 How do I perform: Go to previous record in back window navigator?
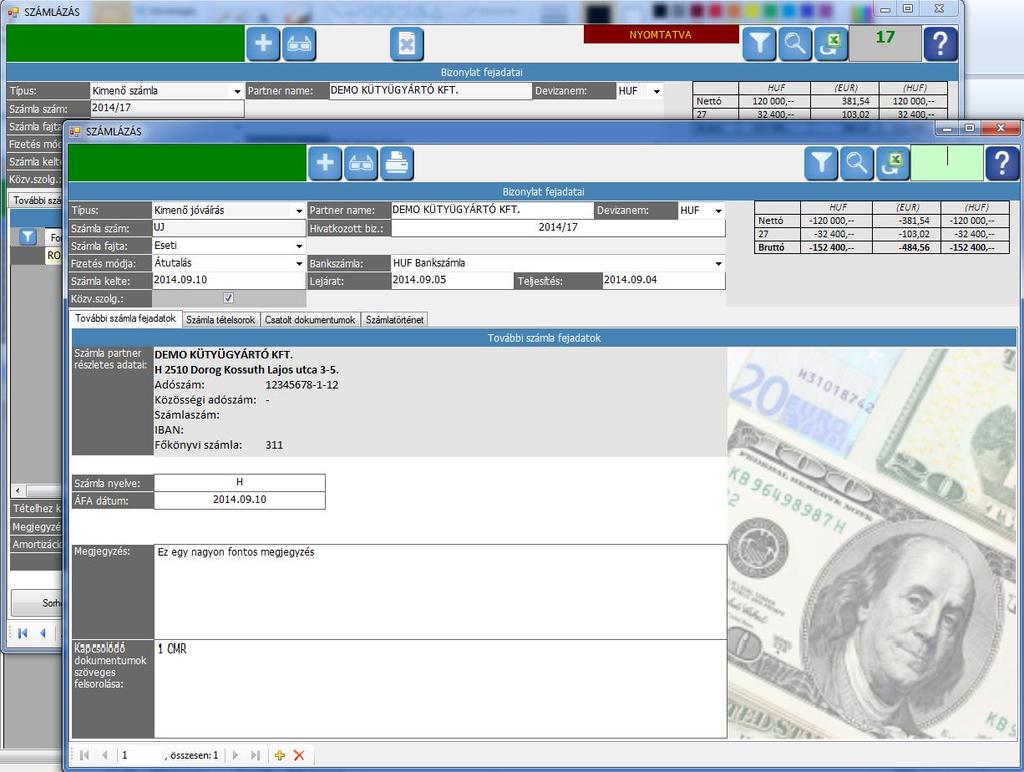tap(43, 633)
